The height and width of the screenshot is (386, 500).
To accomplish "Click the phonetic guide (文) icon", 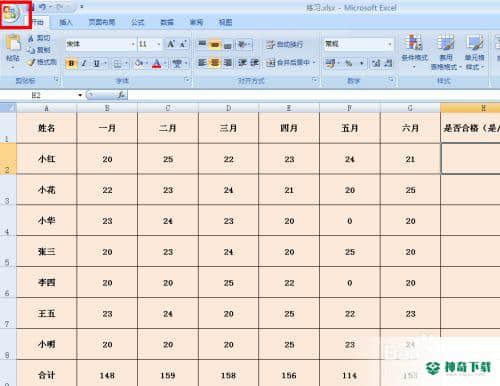I will 177,63.
